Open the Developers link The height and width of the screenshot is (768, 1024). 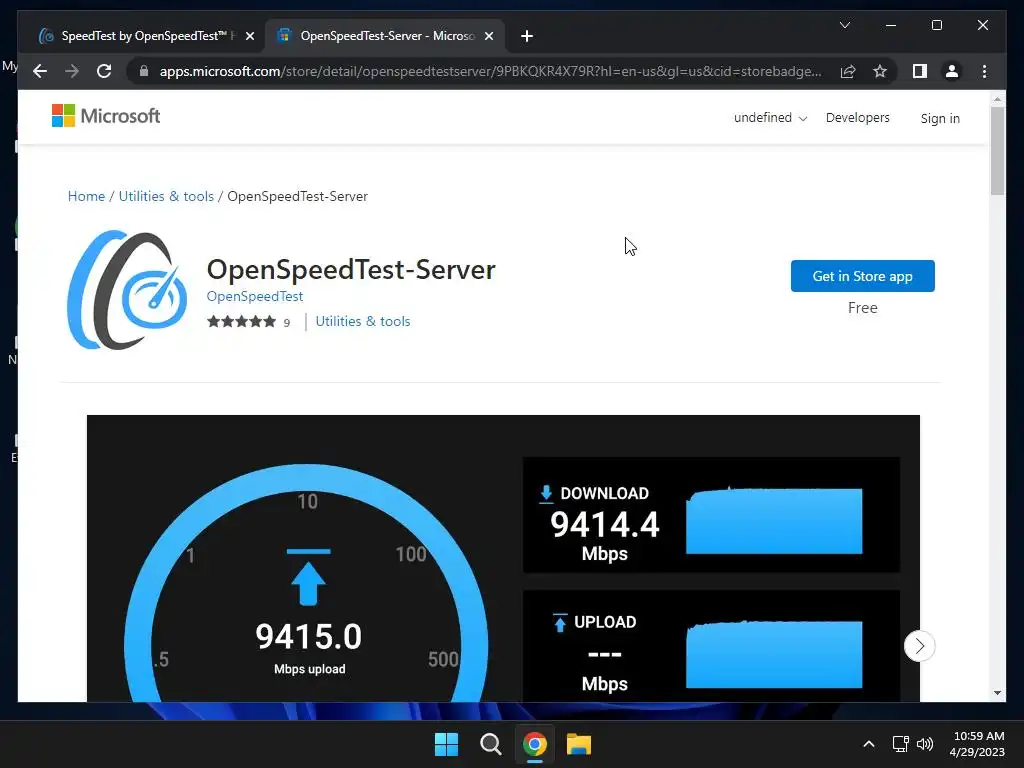(x=857, y=118)
